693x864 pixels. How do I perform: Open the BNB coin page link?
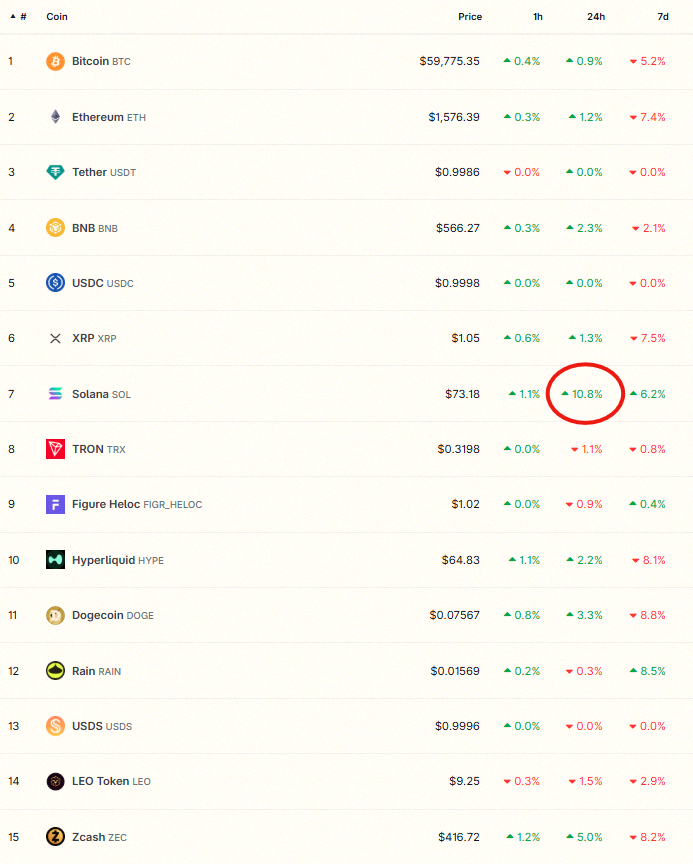[x=95, y=228]
